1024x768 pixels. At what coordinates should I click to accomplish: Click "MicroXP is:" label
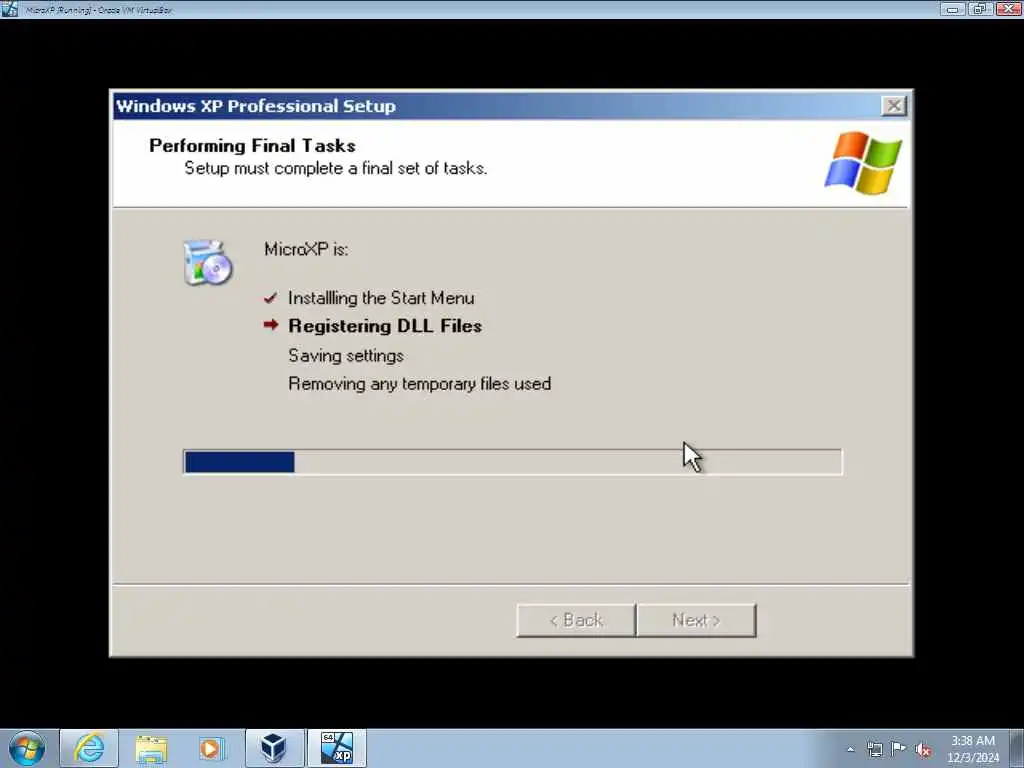306,249
